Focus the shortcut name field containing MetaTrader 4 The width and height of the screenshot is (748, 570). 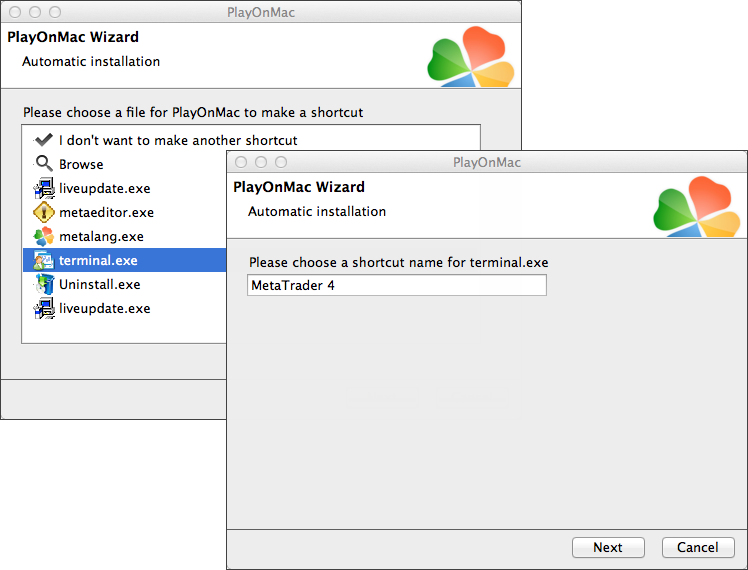[397, 286]
